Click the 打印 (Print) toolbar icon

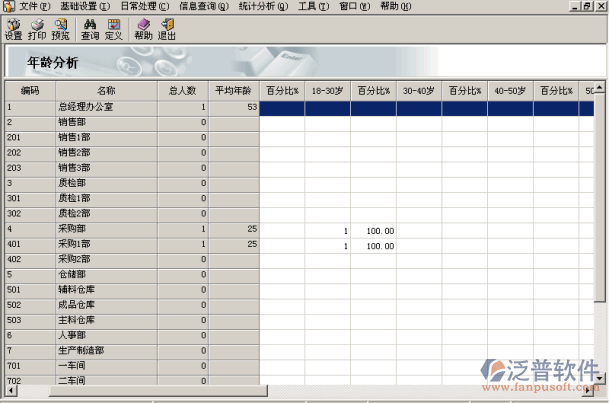[x=37, y=29]
